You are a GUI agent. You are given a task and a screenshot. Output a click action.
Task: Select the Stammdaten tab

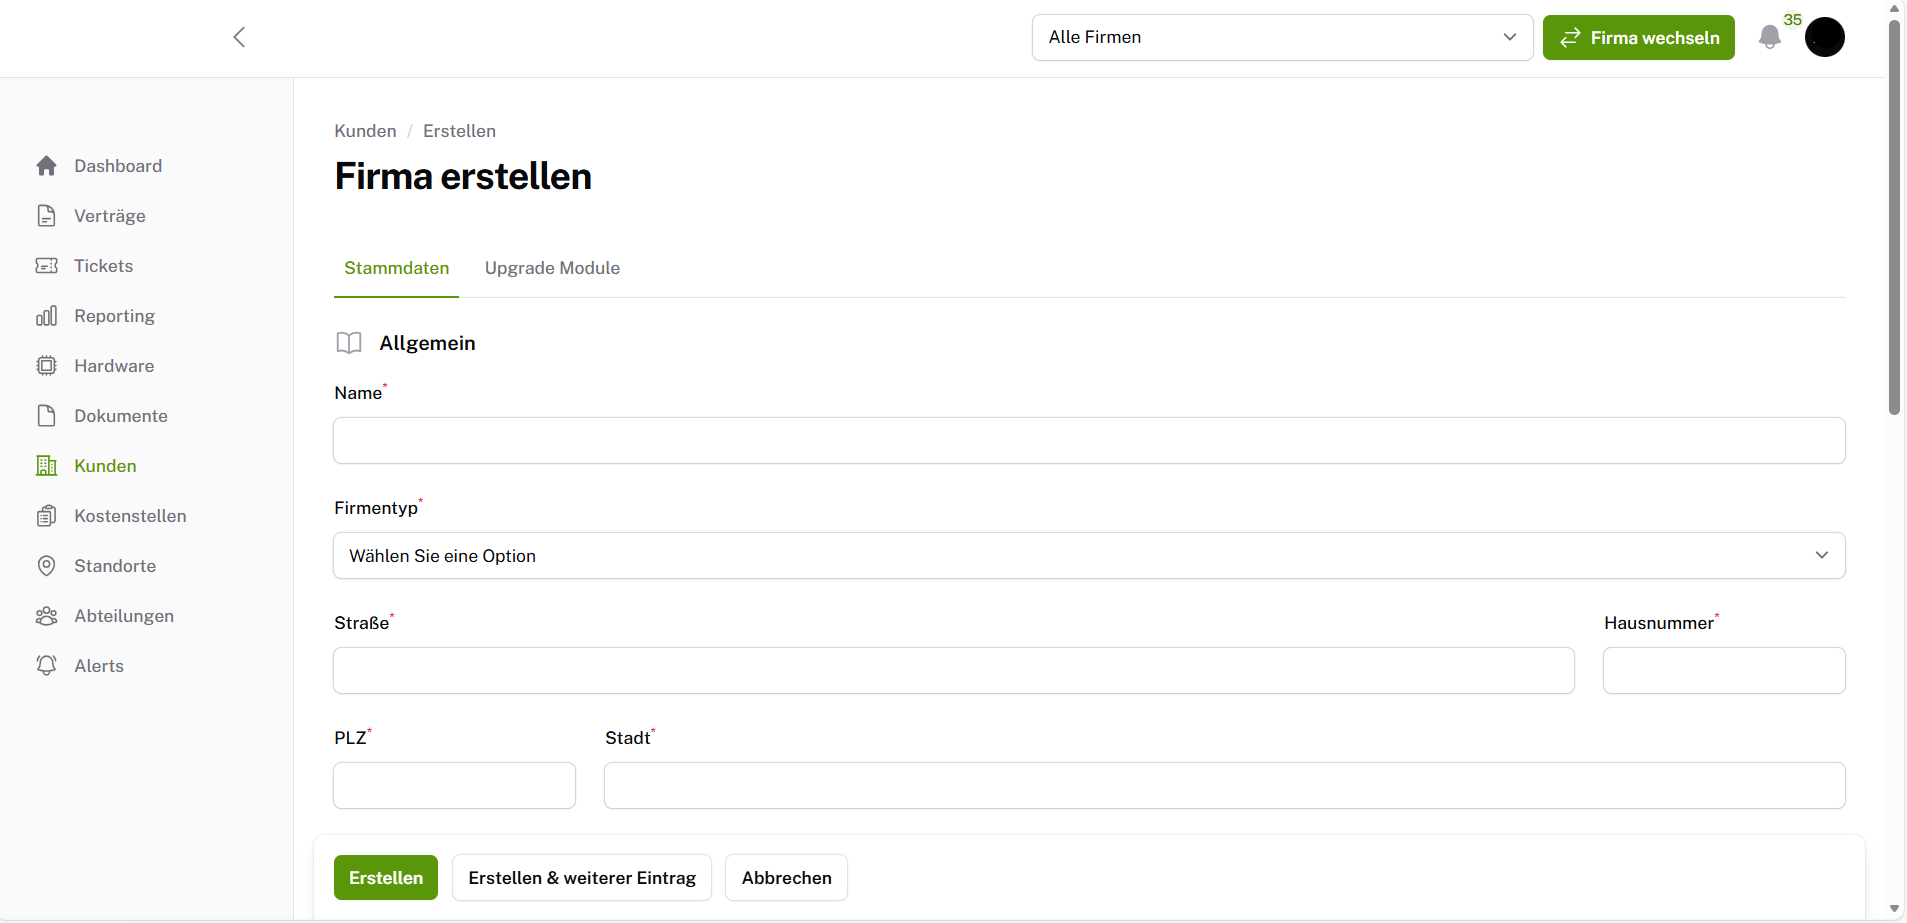[396, 268]
